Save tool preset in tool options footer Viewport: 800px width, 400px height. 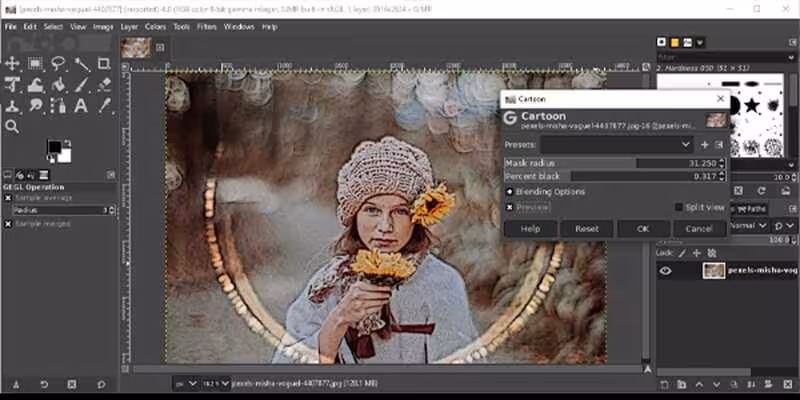point(16,384)
